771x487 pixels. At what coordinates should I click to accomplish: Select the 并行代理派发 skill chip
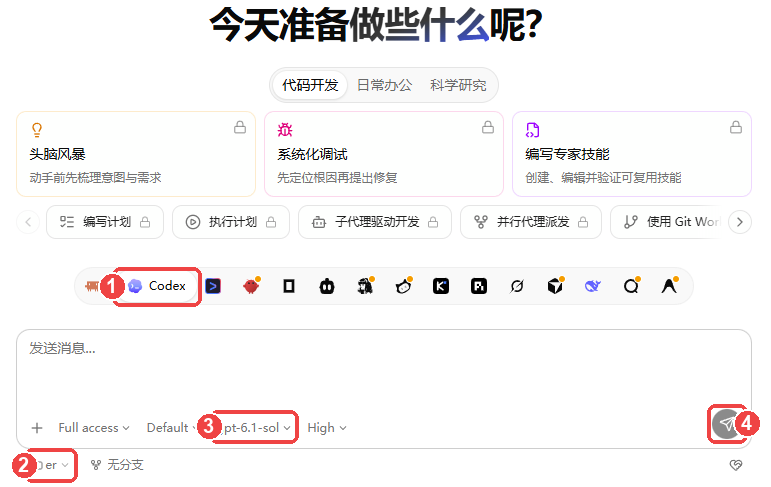[531, 222]
